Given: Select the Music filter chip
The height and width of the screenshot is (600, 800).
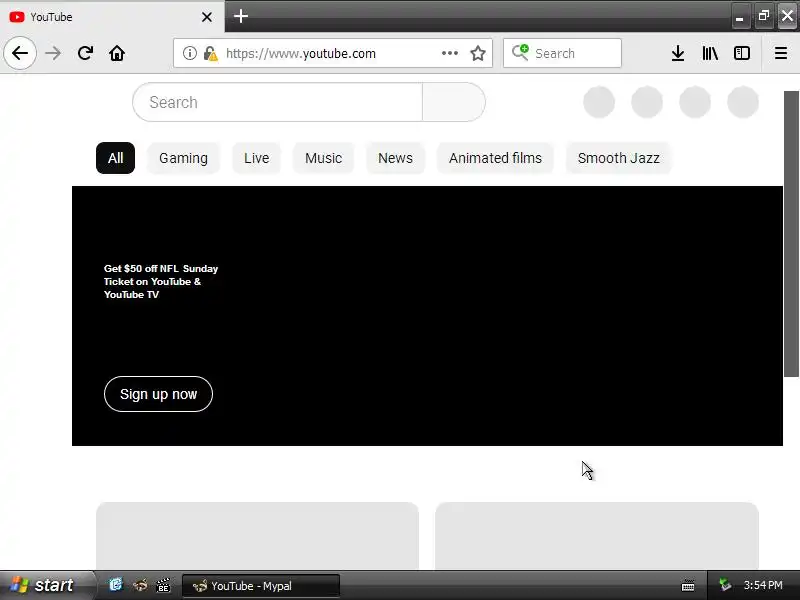Looking at the screenshot, I should pyautogui.click(x=323, y=158).
